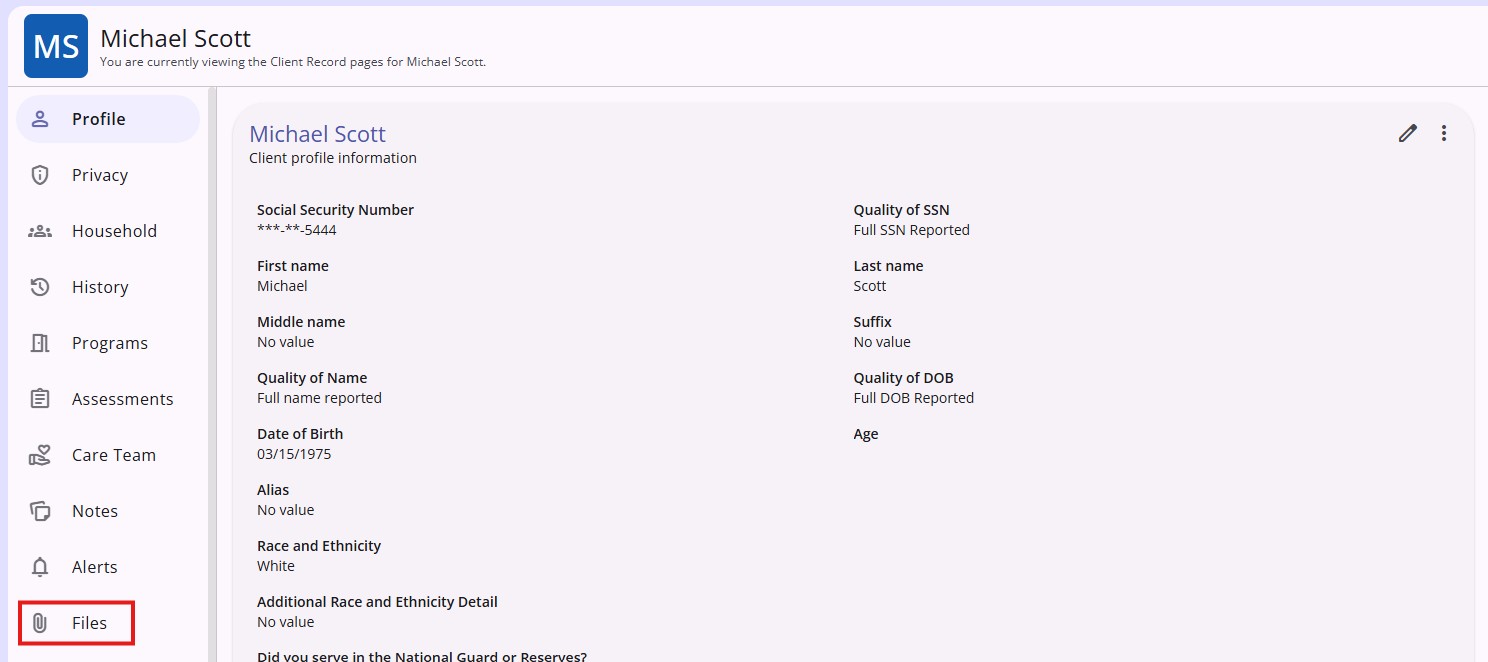
Task: Click the sidebar vertical scrollbar
Action: point(212,374)
